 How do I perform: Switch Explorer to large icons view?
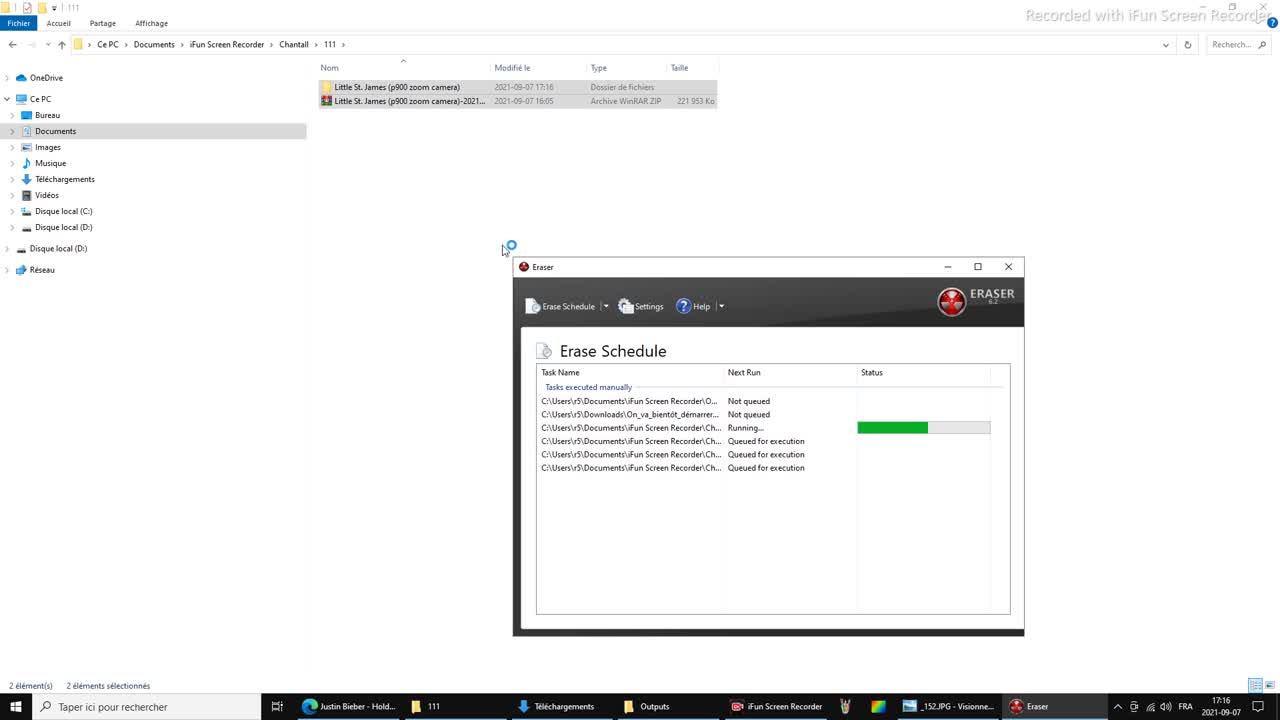coord(1269,686)
